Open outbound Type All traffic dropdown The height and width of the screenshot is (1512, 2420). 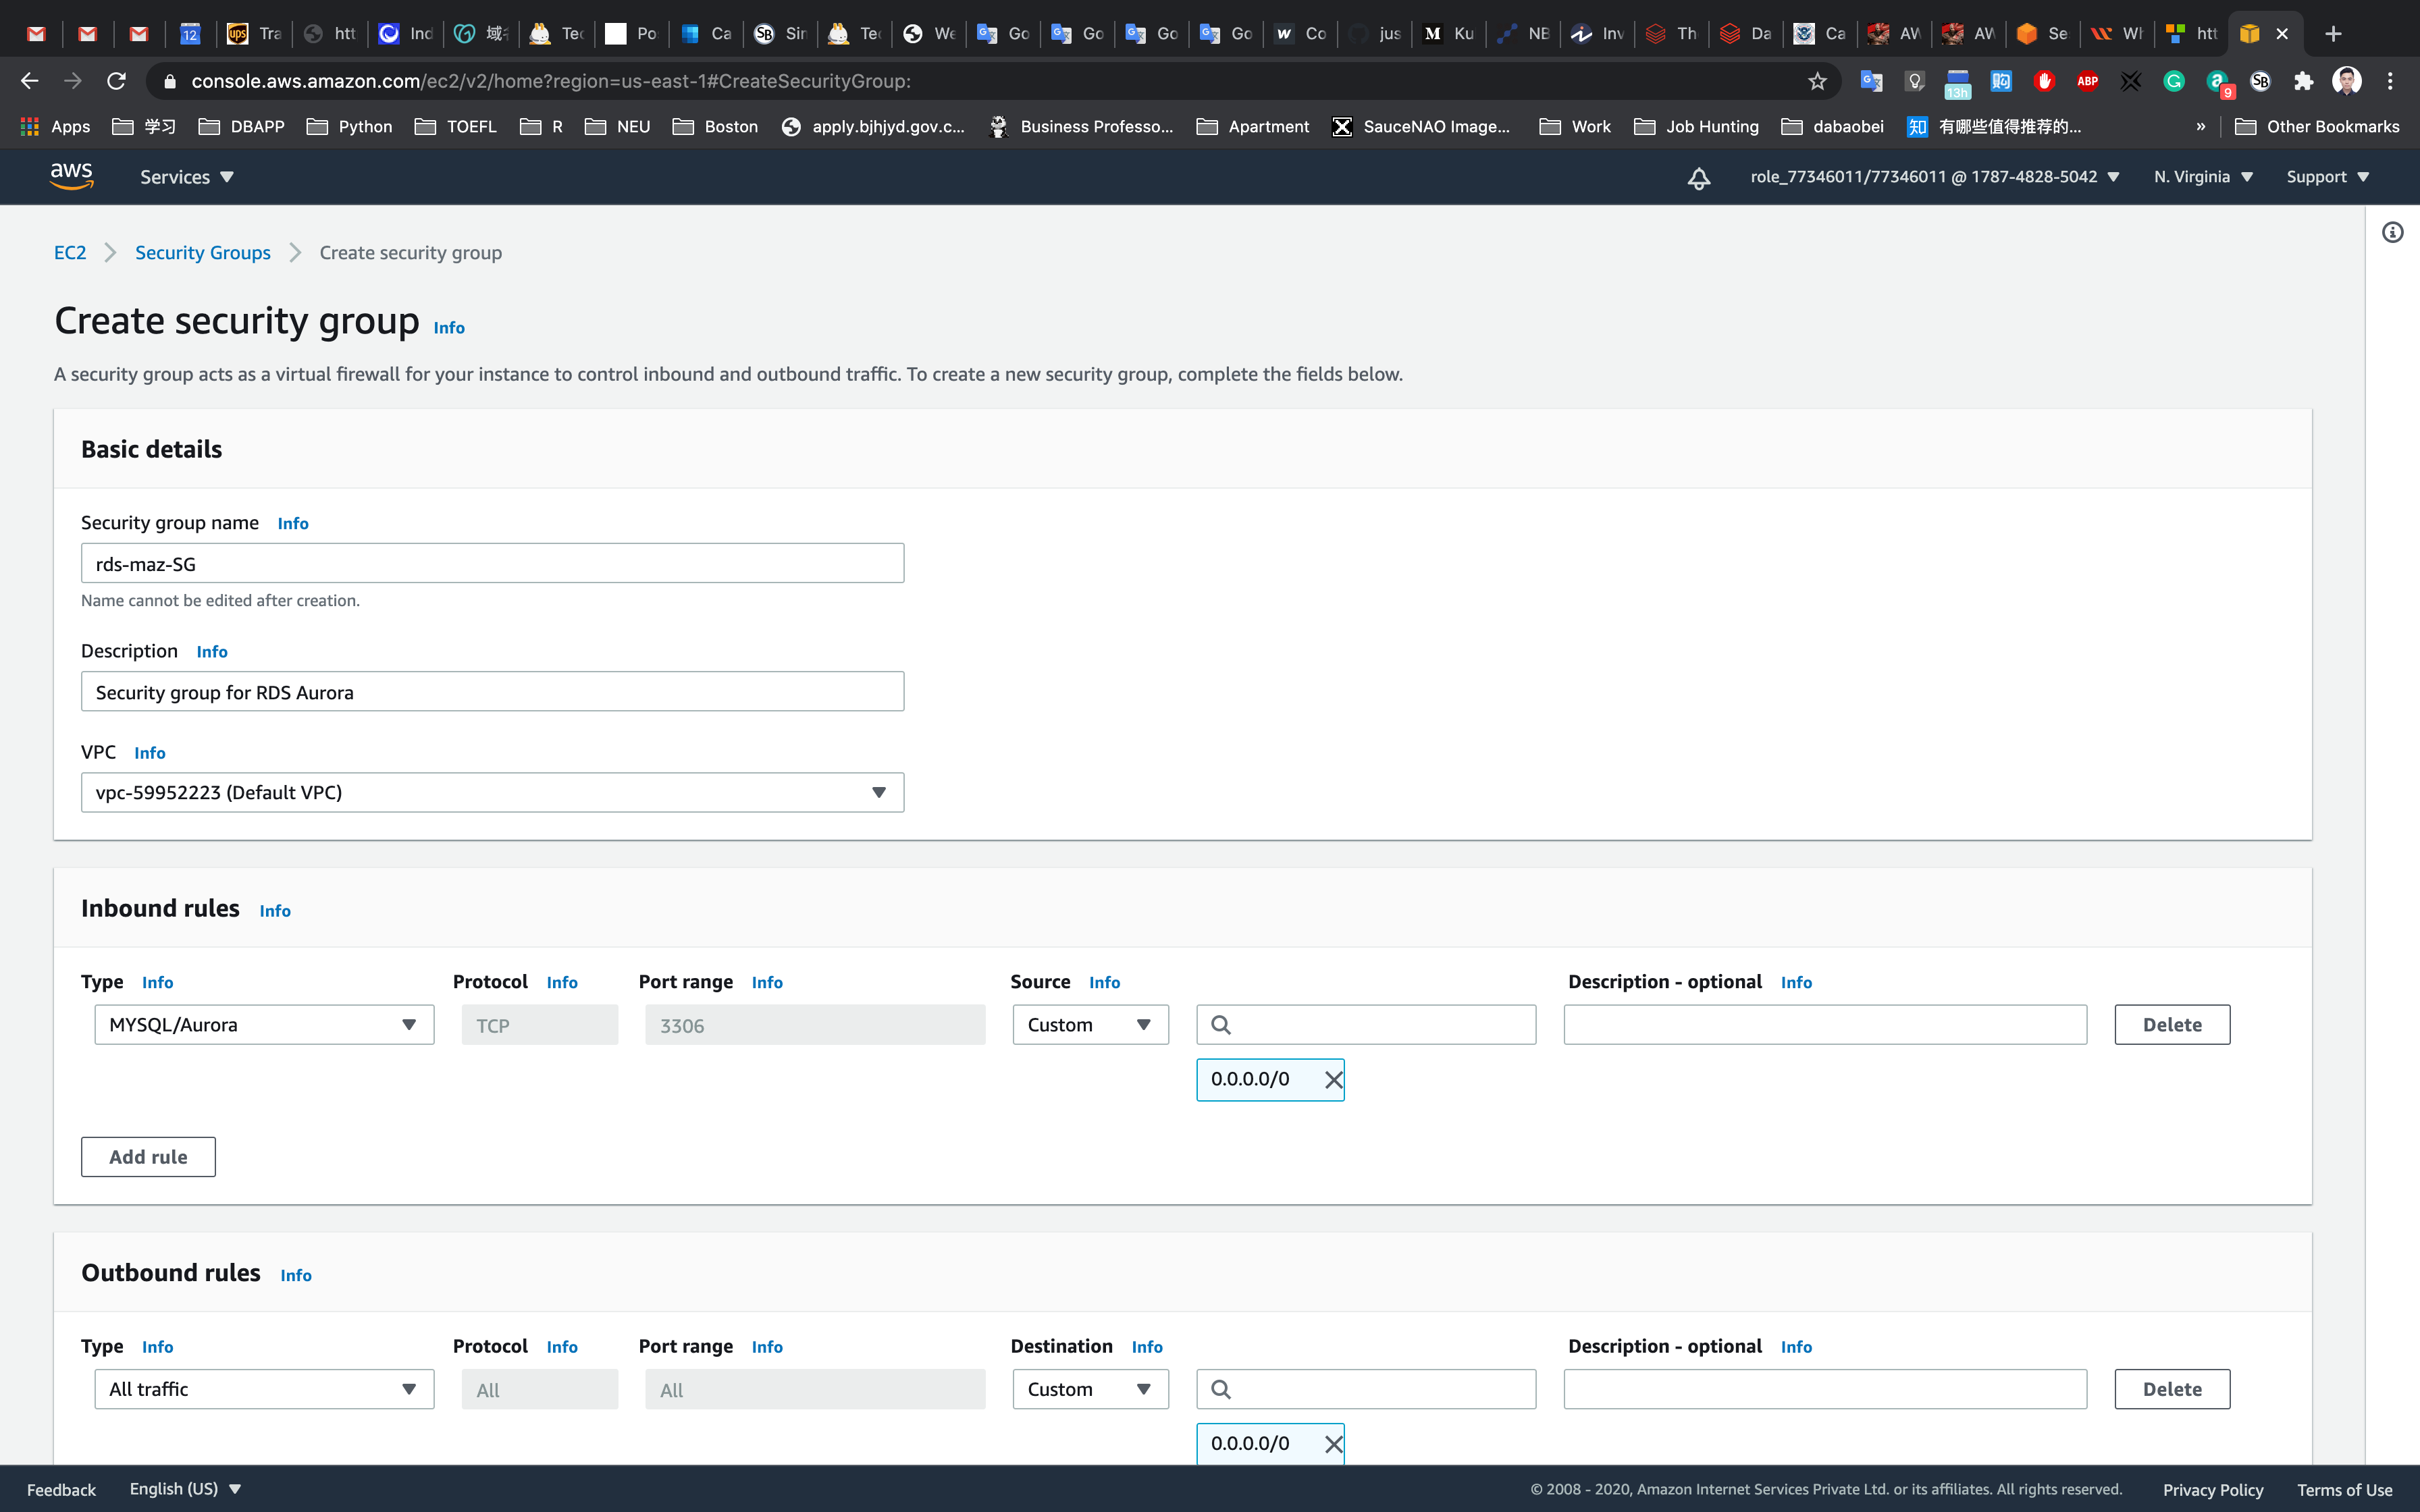(264, 1389)
